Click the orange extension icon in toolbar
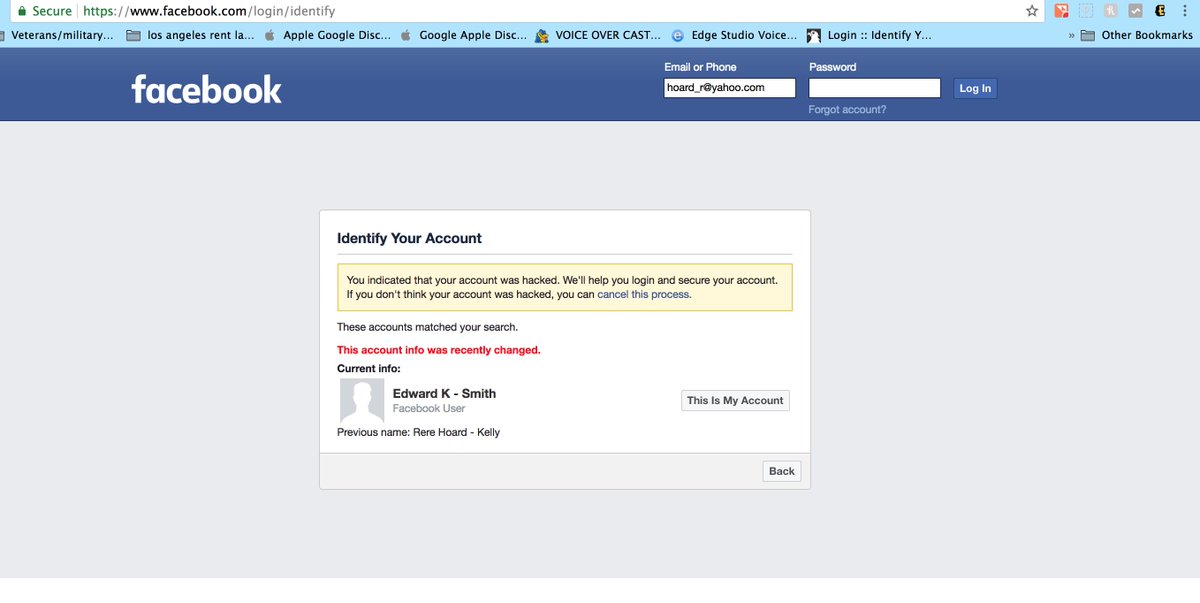The image size is (1200, 603). click(1062, 11)
